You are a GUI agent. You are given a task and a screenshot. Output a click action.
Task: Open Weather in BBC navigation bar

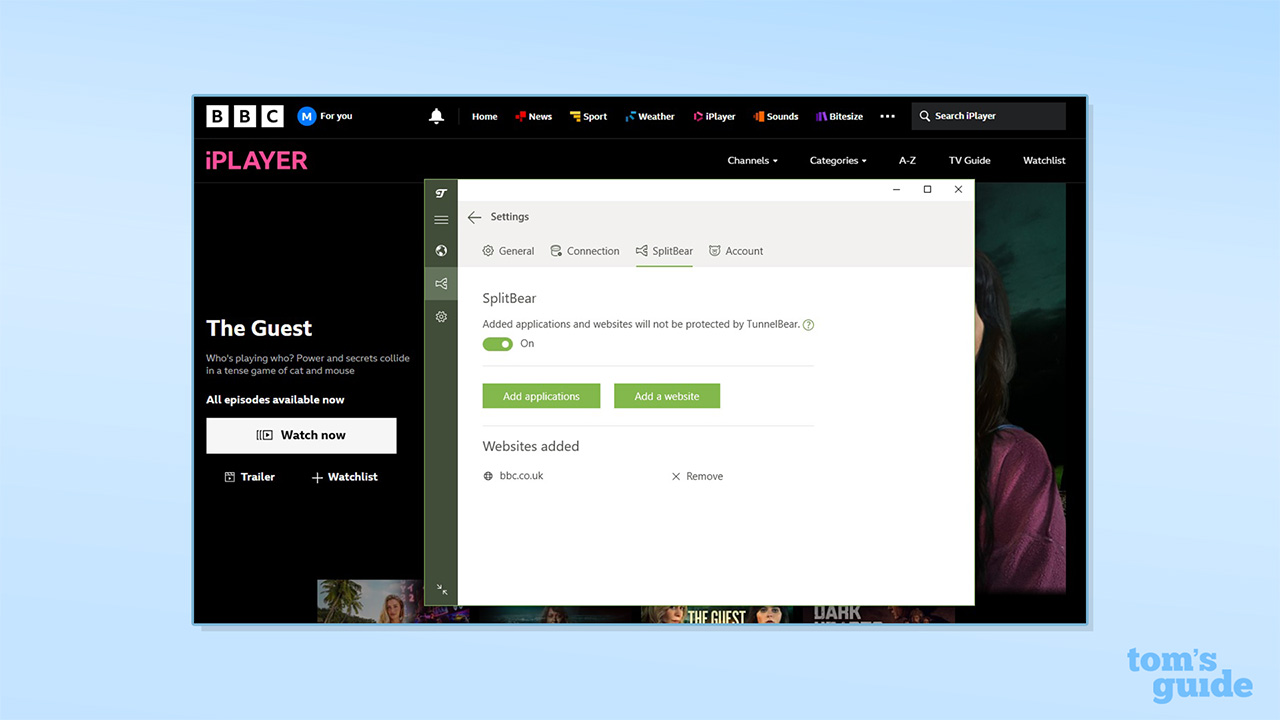(650, 117)
